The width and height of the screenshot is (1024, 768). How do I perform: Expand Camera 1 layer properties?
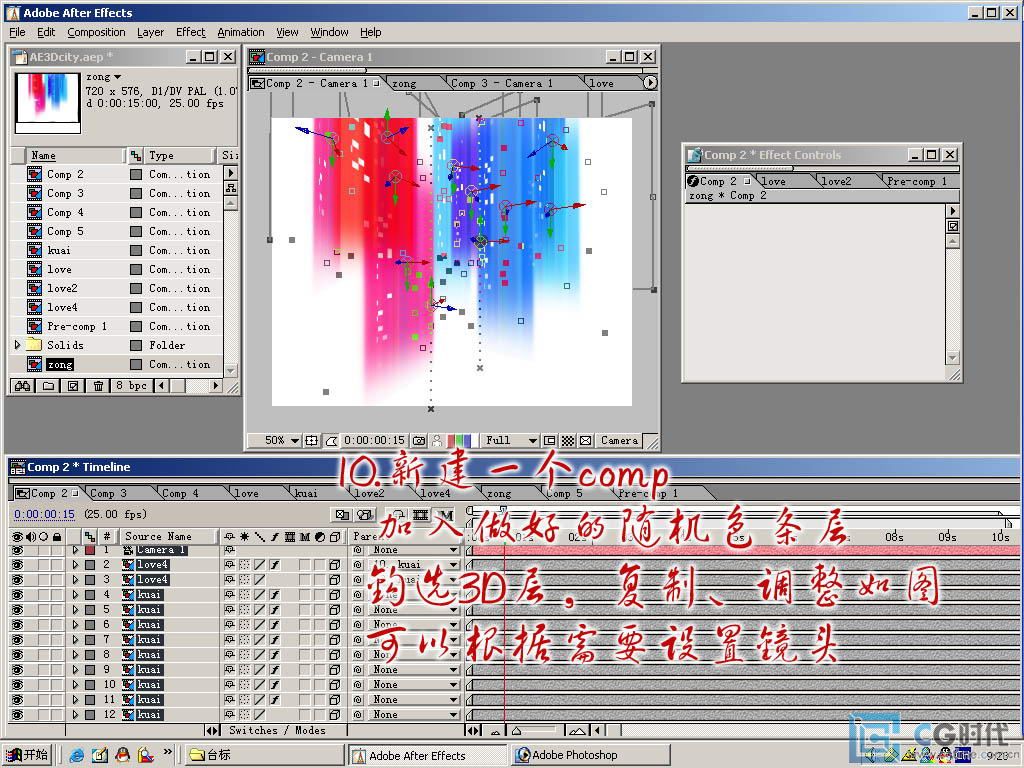point(76,550)
